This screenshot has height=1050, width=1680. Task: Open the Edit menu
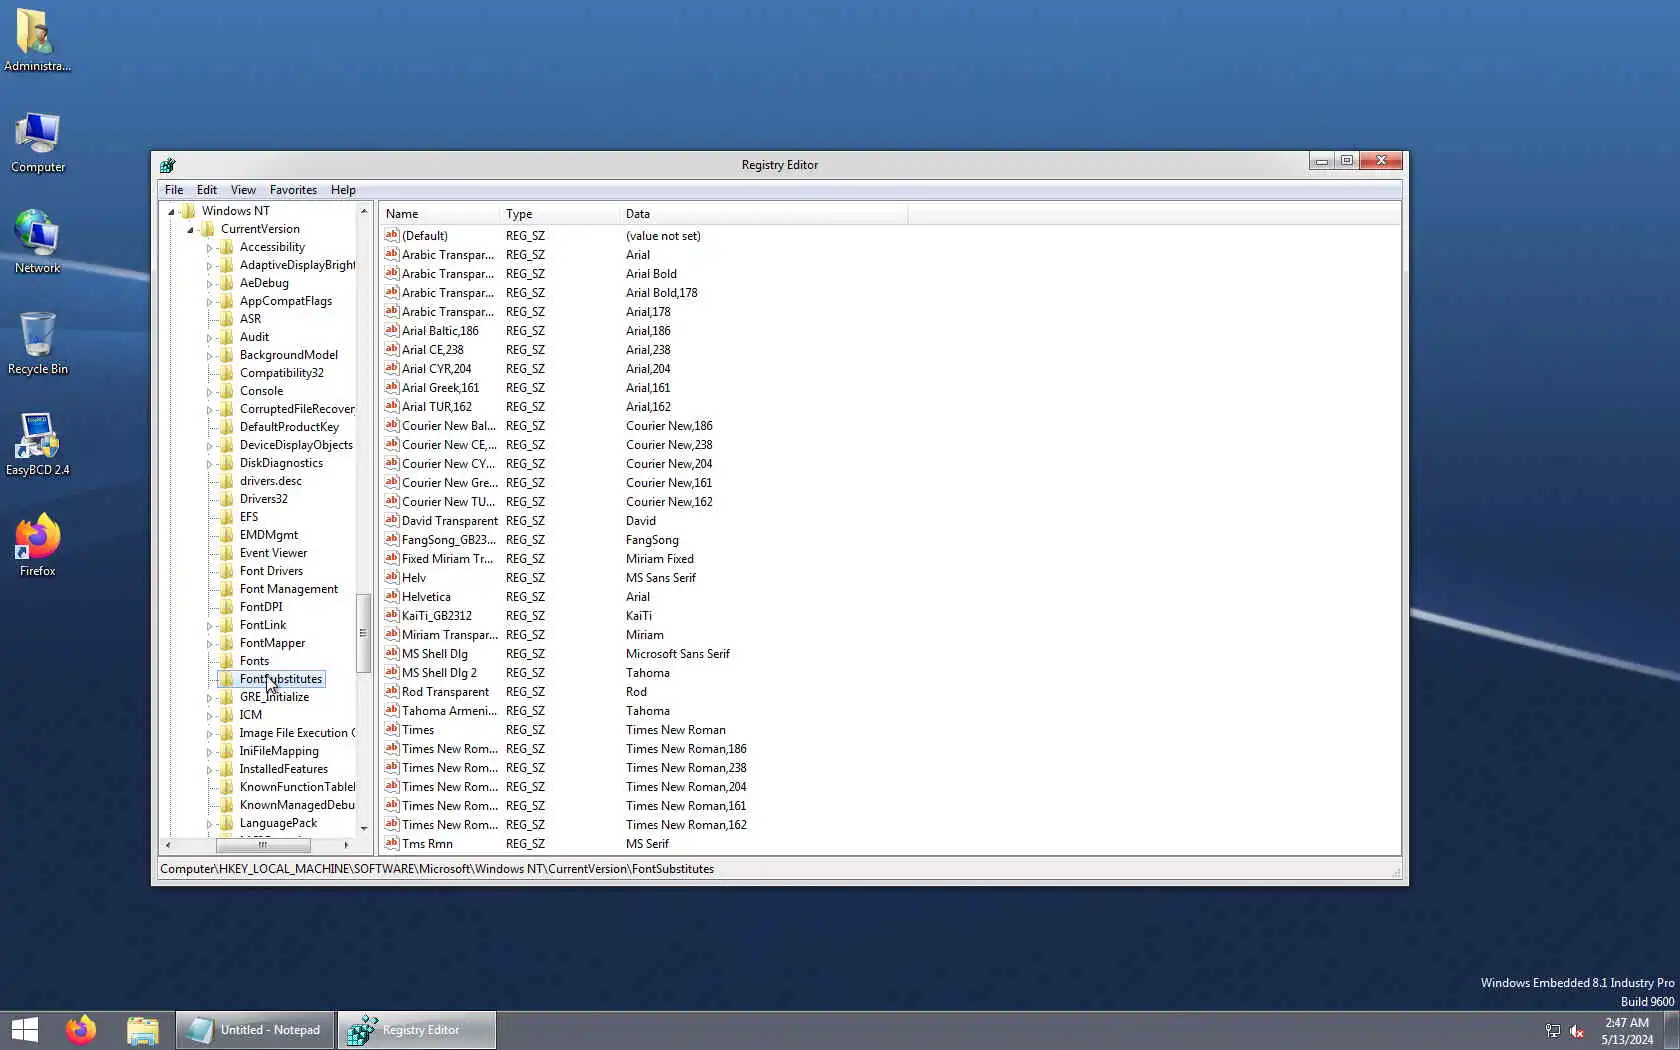pyautogui.click(x=207, y=190)
